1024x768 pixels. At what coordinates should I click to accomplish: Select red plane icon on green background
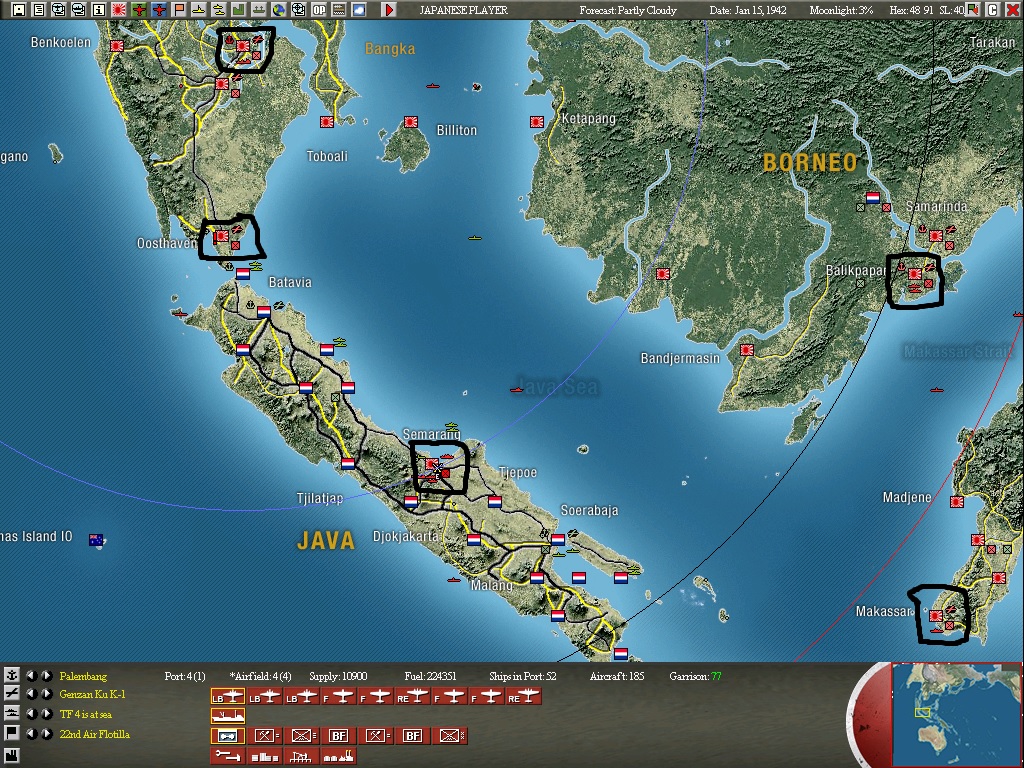click(x=138, y=10)
